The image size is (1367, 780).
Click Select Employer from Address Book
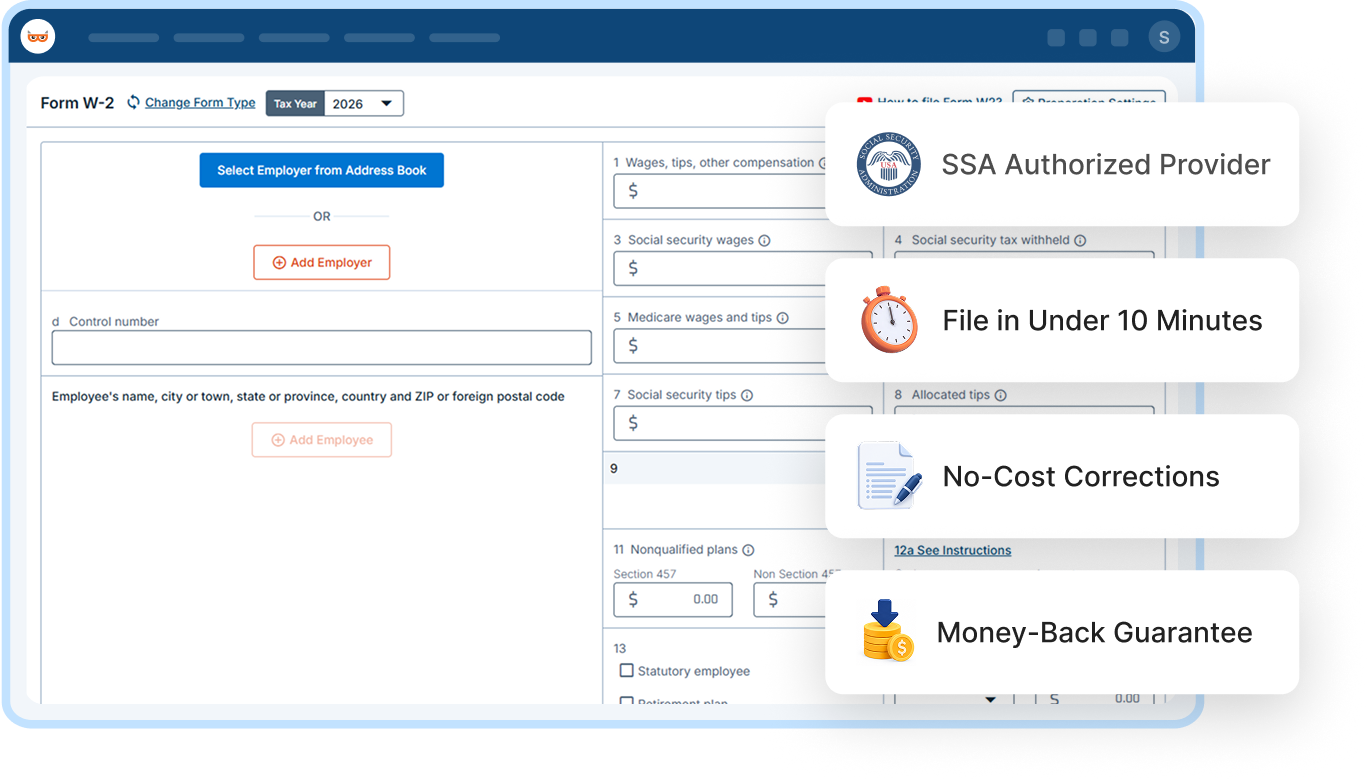(322, 170)
